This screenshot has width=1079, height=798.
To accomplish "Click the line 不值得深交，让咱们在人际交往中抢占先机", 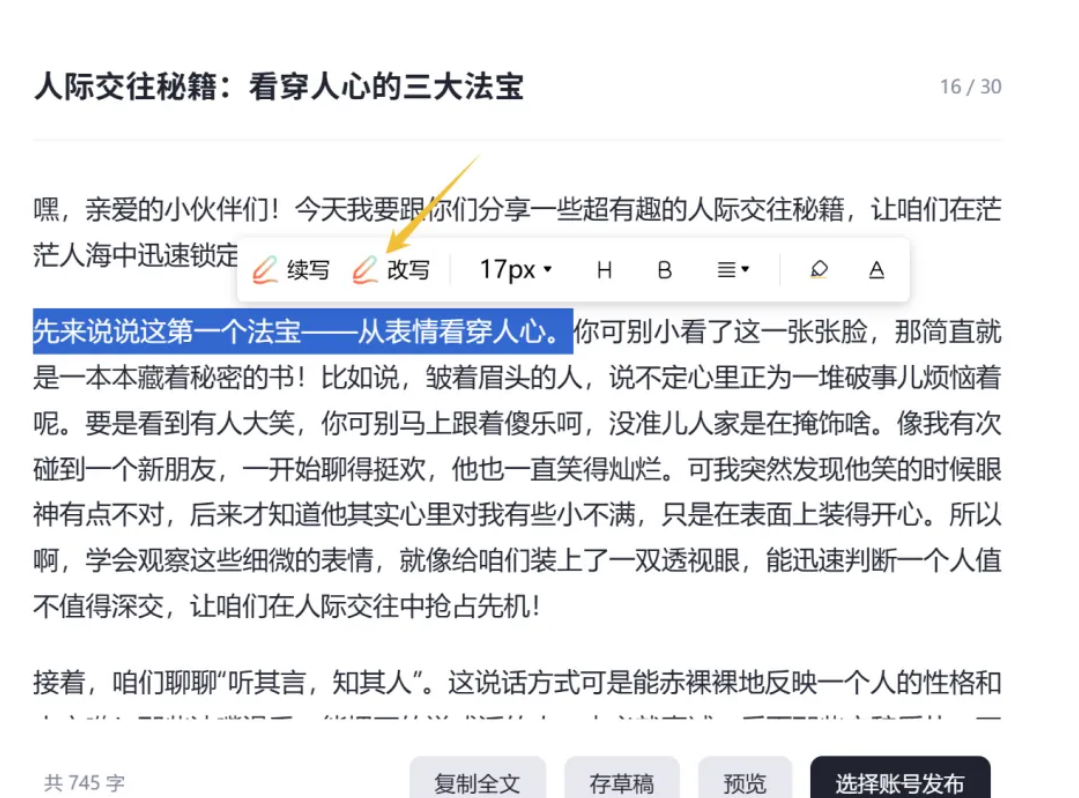I will pyautogui.click(x=286, y=606).
